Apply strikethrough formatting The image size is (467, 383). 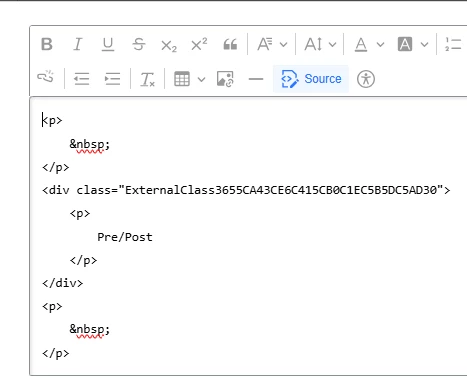click(139, 44)
